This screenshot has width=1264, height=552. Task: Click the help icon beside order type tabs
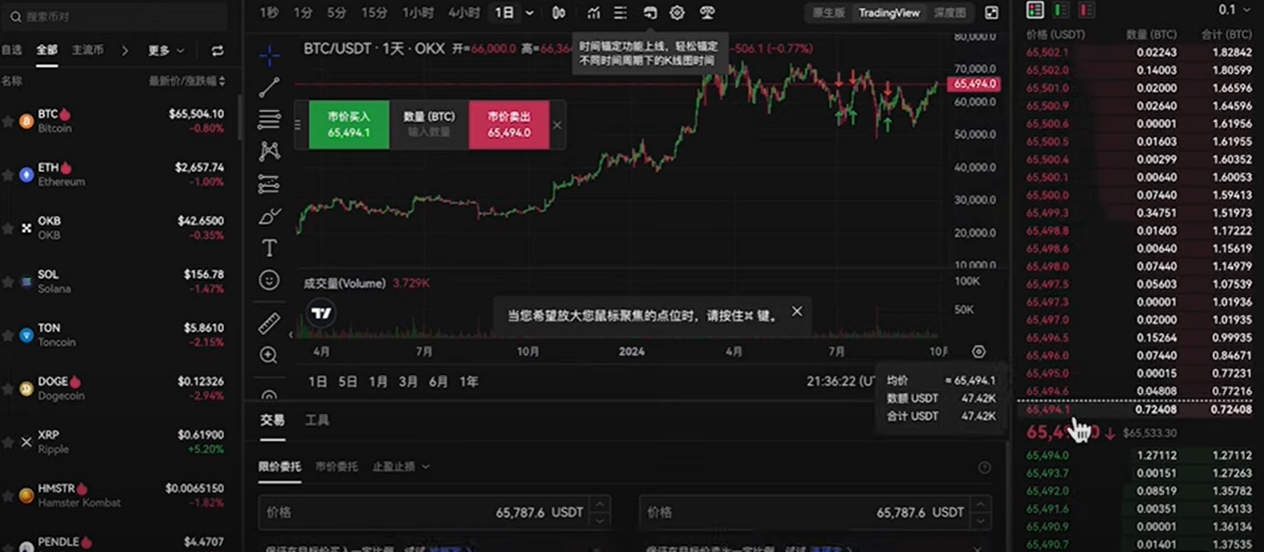click(x=985, y=467)
